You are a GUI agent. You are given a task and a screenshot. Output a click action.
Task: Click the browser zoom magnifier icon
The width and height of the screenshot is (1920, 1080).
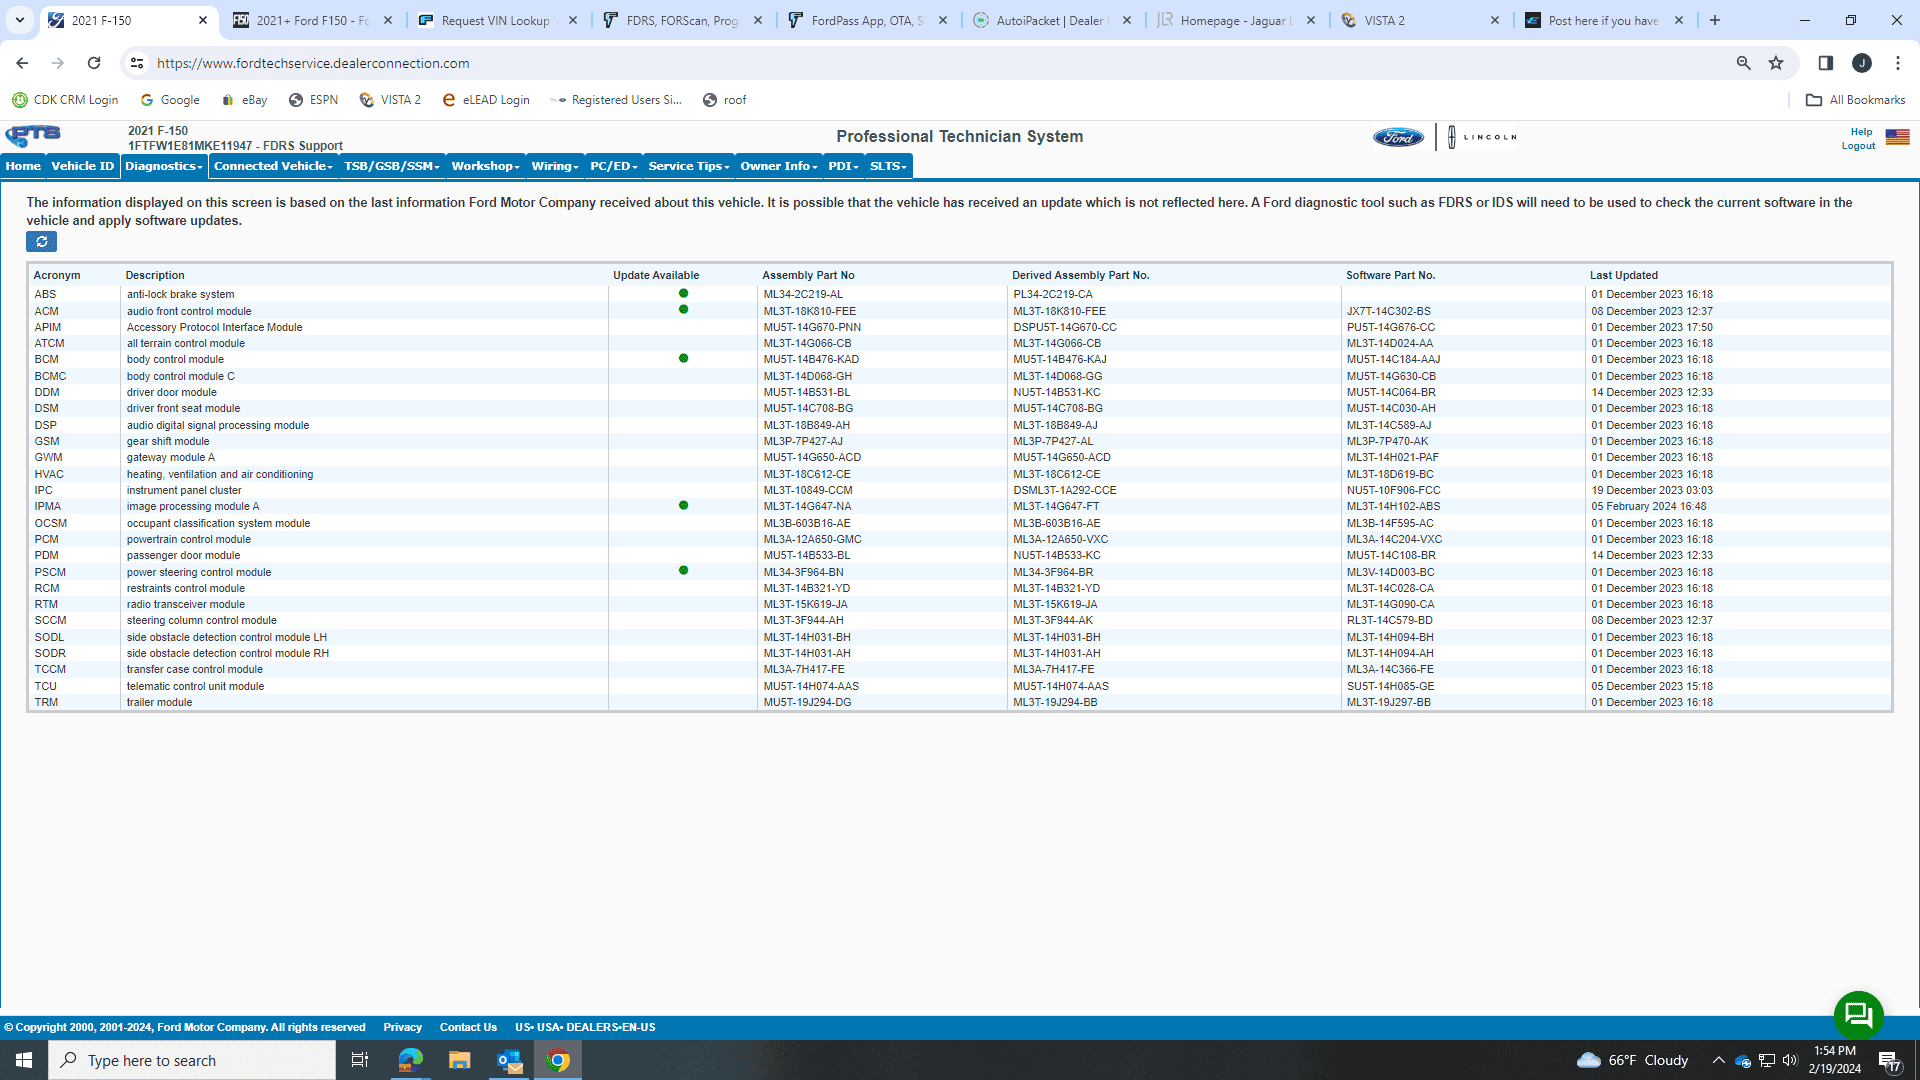[x=1743, y=63]
